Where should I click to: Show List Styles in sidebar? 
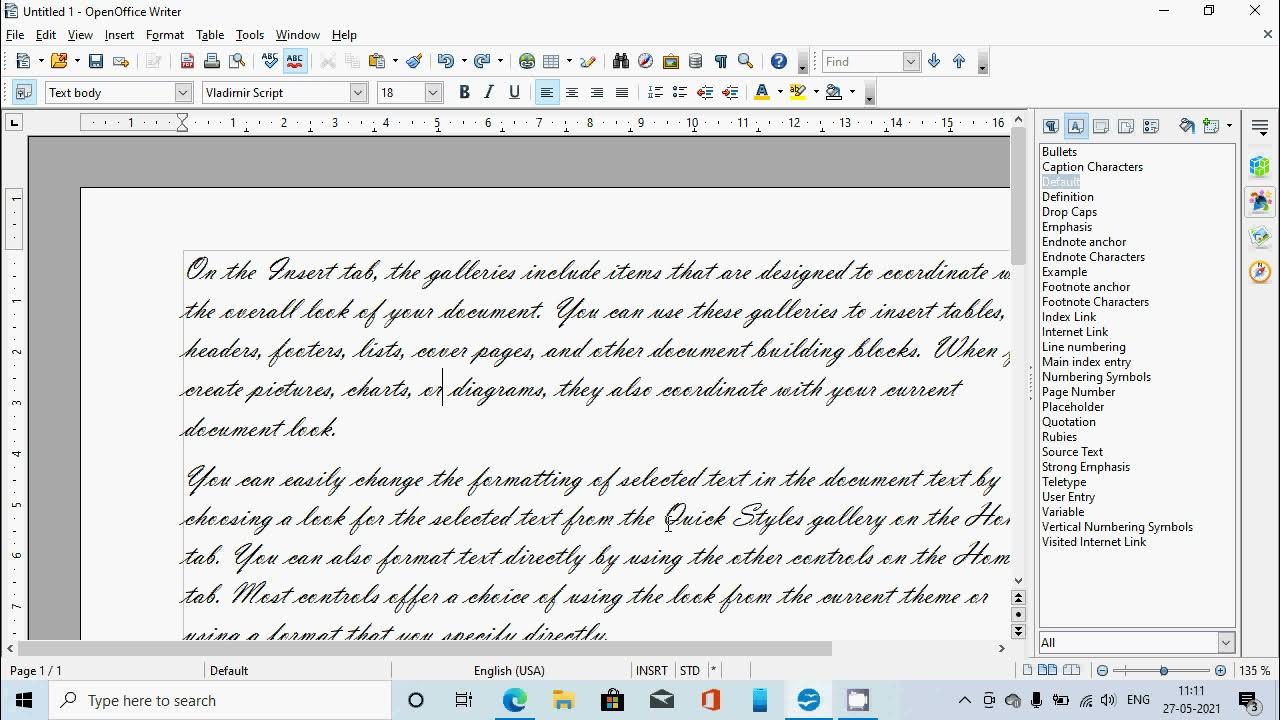[x=1151, y=126]
